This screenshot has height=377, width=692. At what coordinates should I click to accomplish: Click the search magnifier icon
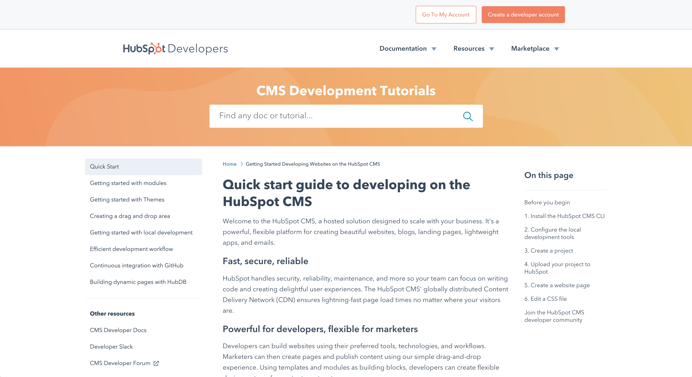click(467, 116)
